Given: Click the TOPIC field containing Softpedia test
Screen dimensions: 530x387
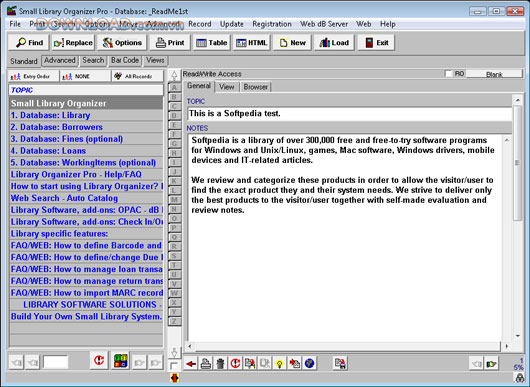Looking at the screenshot, I should [x=349, y=114].
